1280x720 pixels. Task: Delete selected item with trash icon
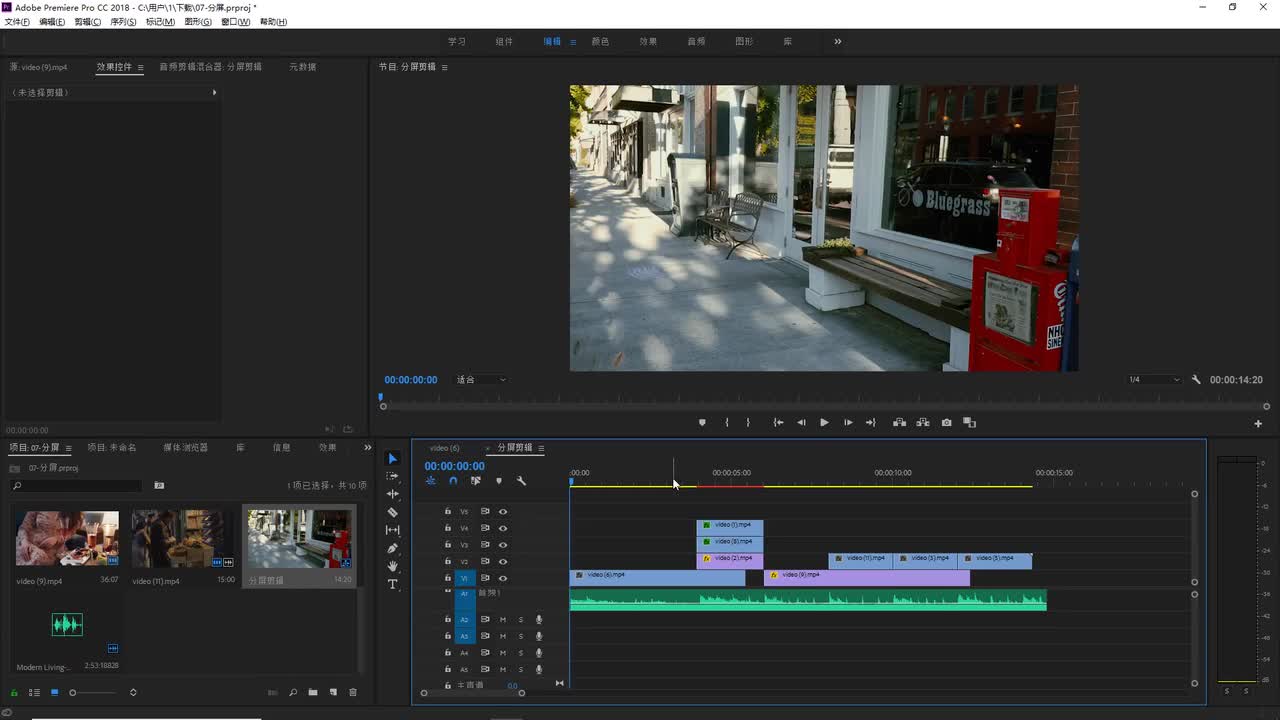tap(352, 692)
